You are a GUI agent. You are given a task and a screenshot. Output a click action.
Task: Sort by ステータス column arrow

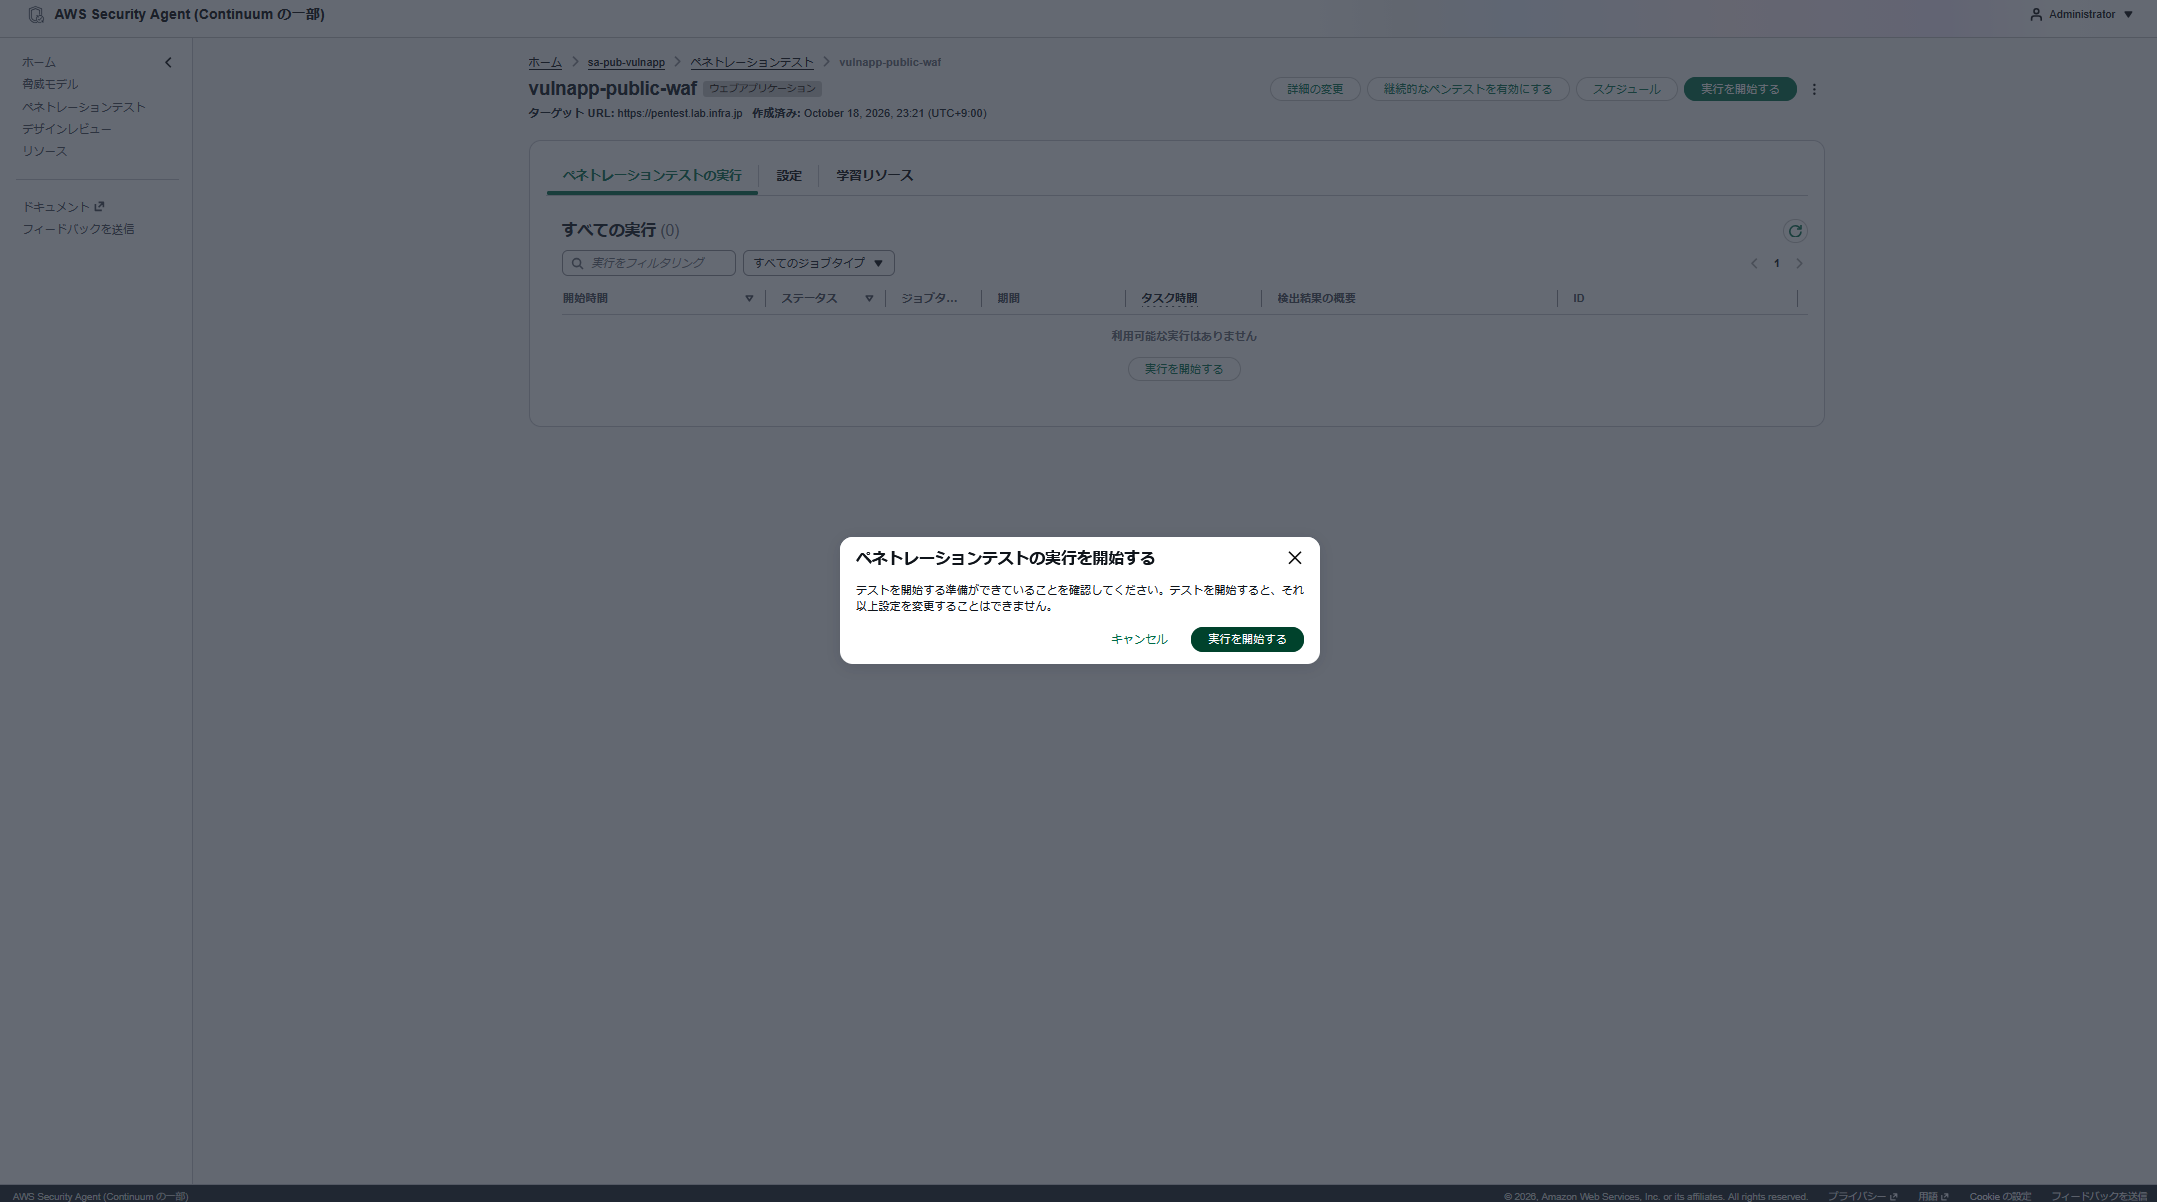(869, 298)
